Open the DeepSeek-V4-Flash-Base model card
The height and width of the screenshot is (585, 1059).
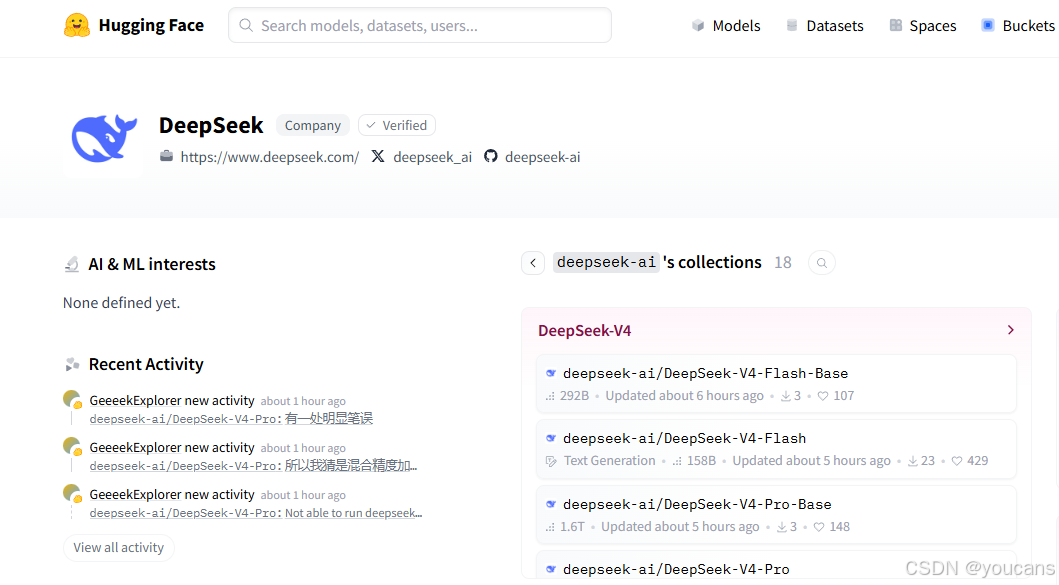(776, 384)
